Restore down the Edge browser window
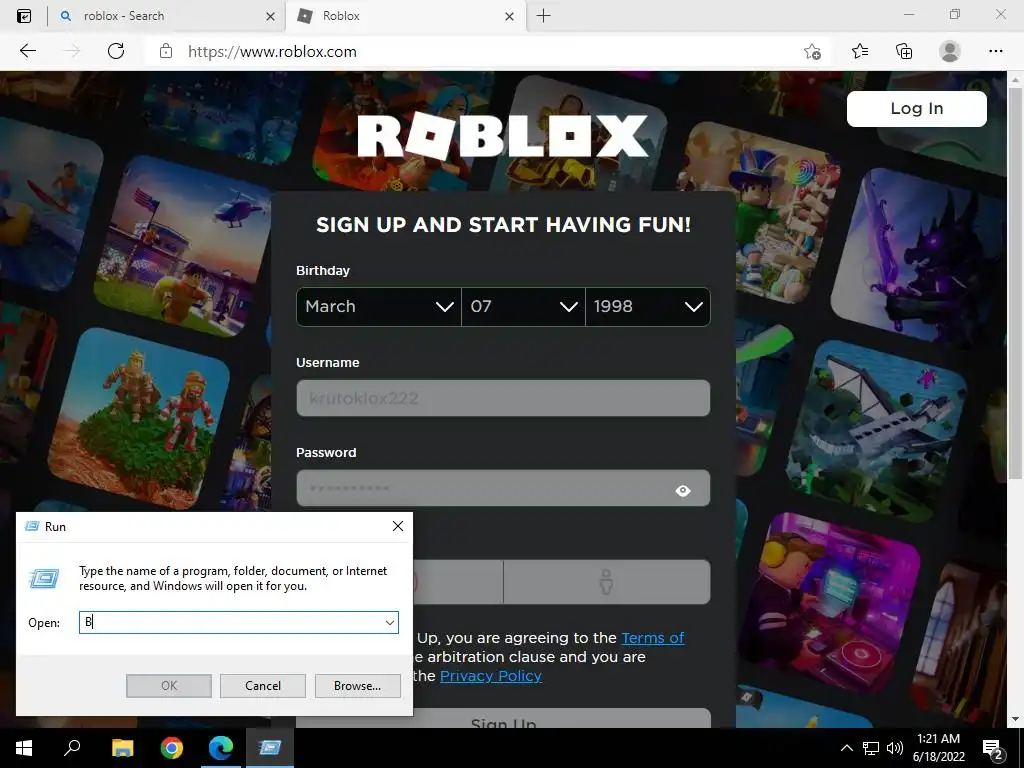Image resolution: width=1024 pixels, height=768 pixels. [x=955, y=14]
